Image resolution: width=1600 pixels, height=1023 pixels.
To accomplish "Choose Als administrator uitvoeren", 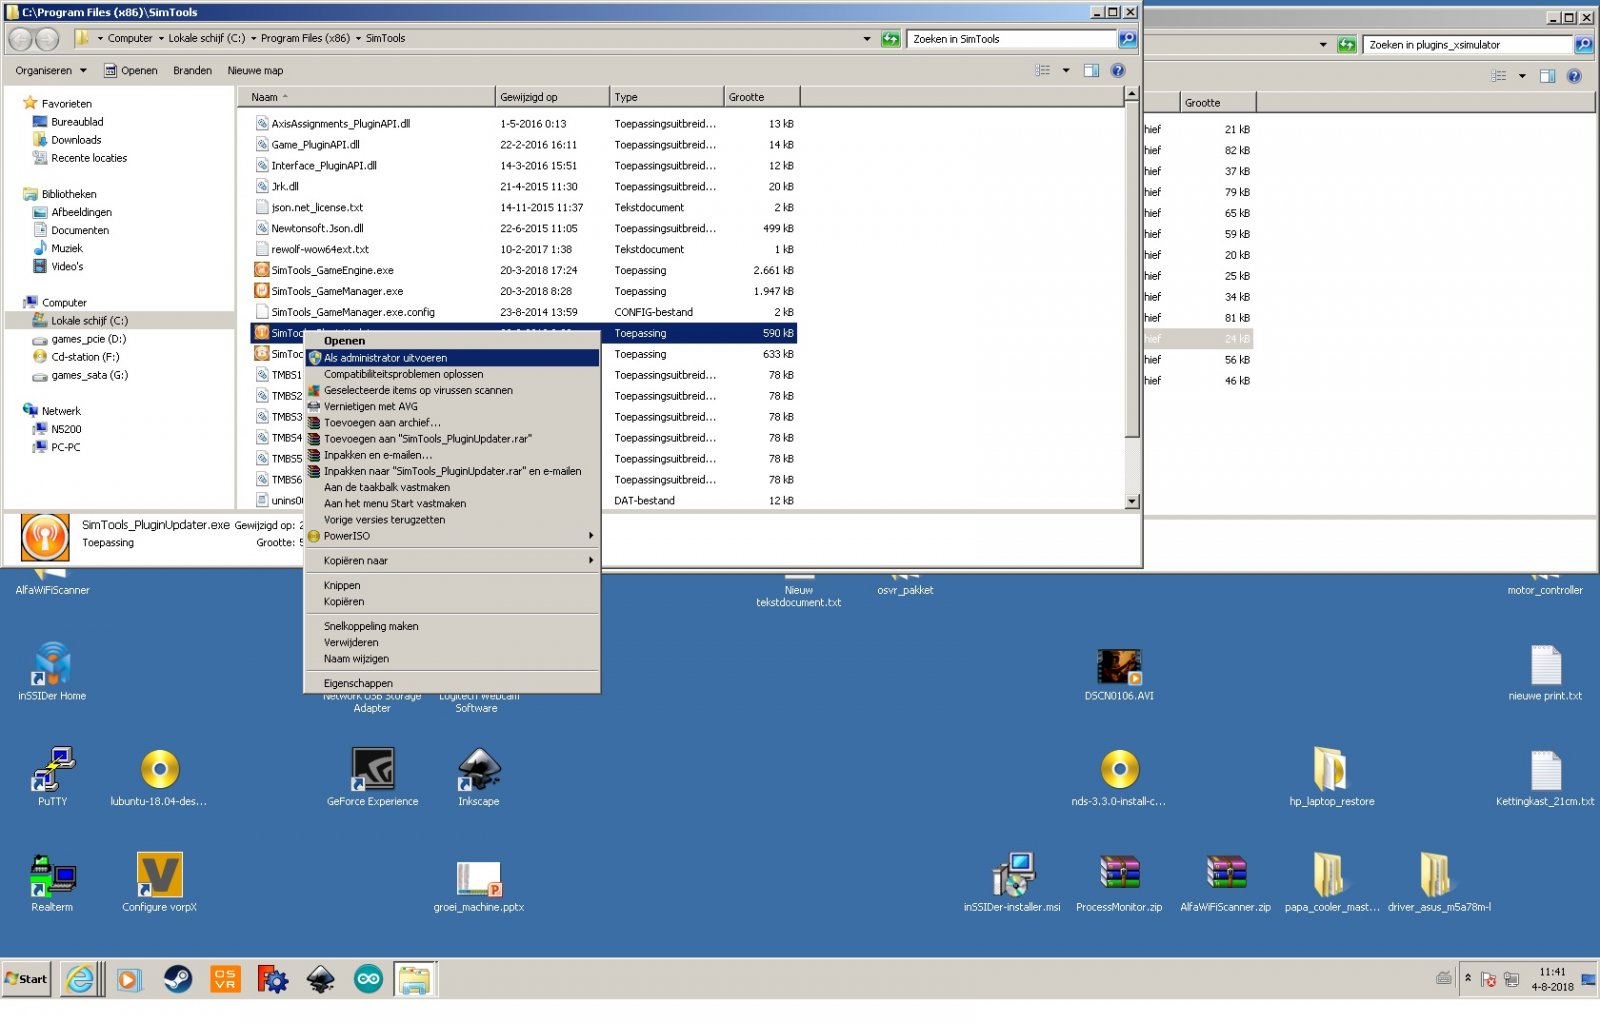I will point(452,358).
